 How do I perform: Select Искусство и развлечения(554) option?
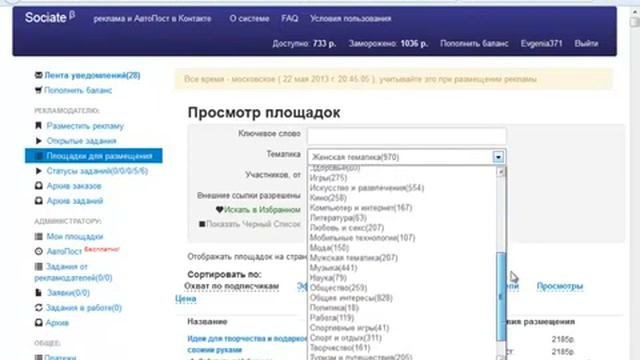(x=367, y=188)
